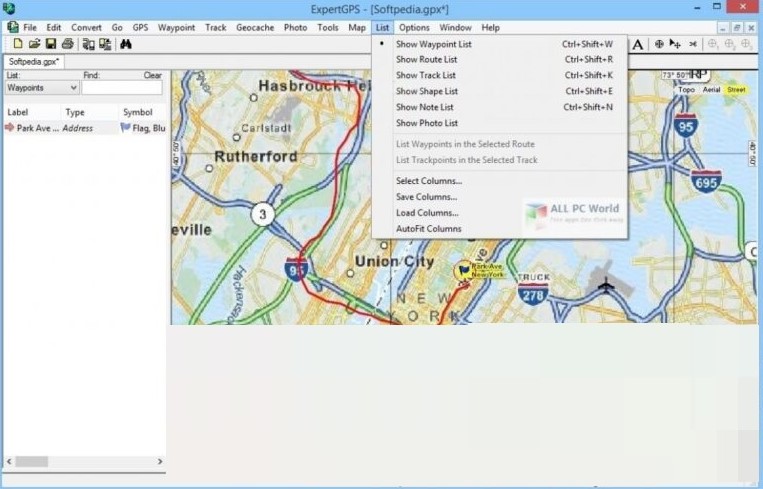Image resolution: width=763 pixels, height=489 pixels.
Task: Select the round move-map tool icon
Action: [x=659, y=44]
